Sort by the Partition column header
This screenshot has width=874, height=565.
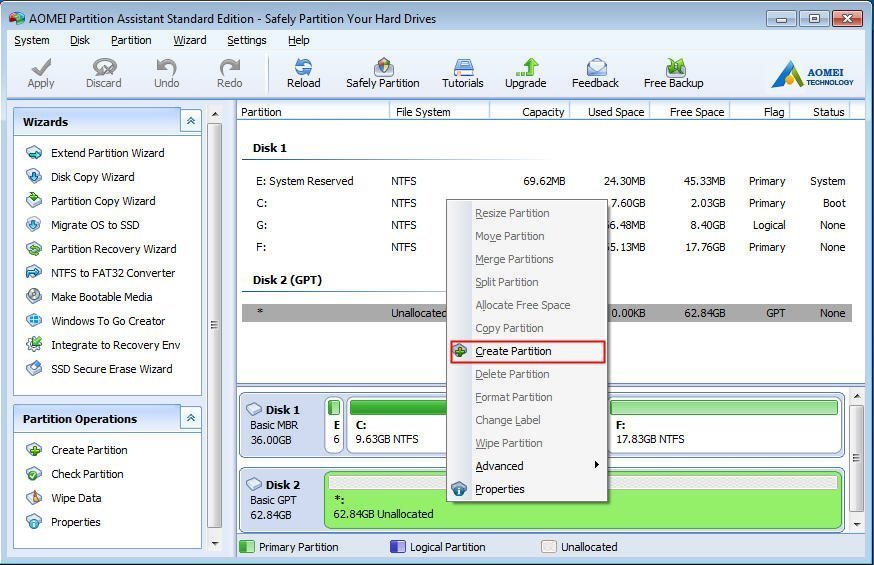pyautogui.click(x=313, y=112)
